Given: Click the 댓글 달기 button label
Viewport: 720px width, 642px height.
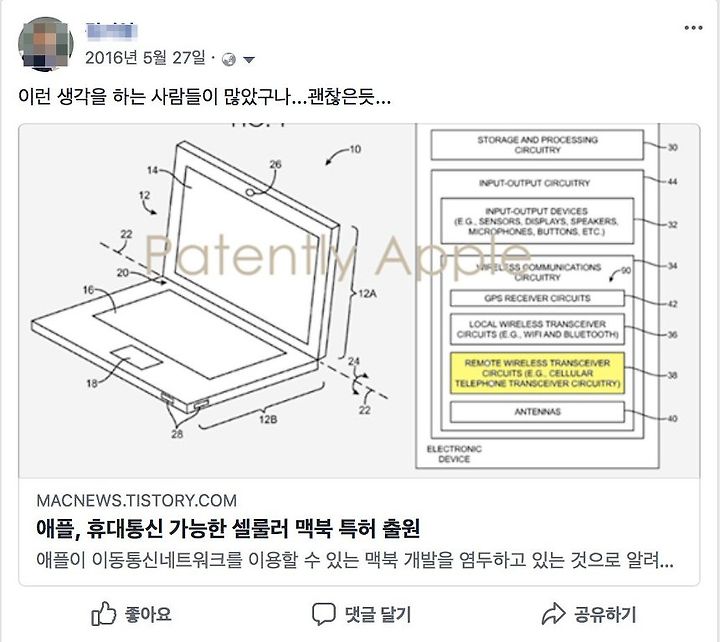Looking at the screenshot, I should click(378, 614).
